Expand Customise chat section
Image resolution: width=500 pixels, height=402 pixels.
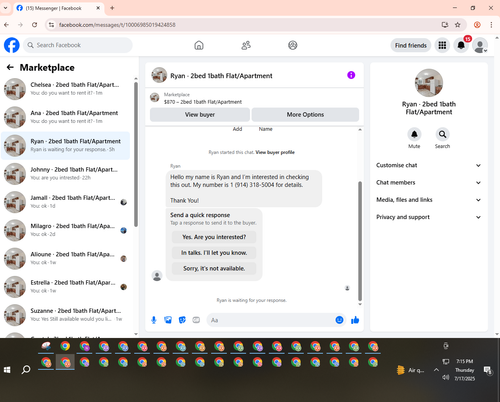(429, 165)
